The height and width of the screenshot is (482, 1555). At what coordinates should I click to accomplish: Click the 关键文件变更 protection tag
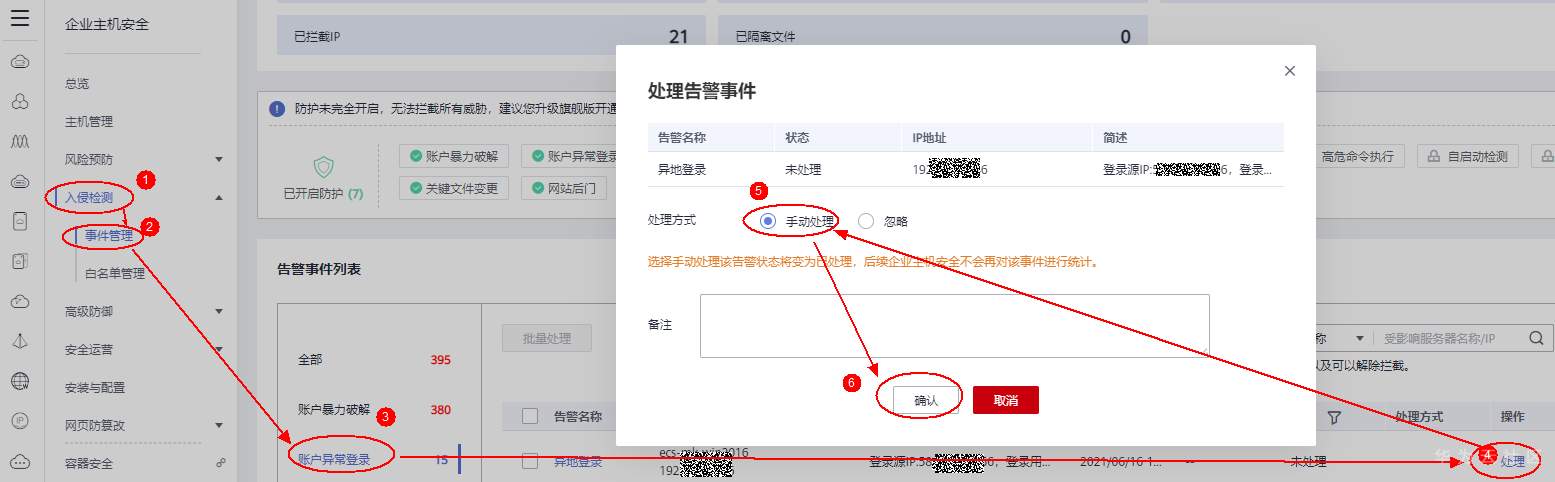[x=454, y=188]
